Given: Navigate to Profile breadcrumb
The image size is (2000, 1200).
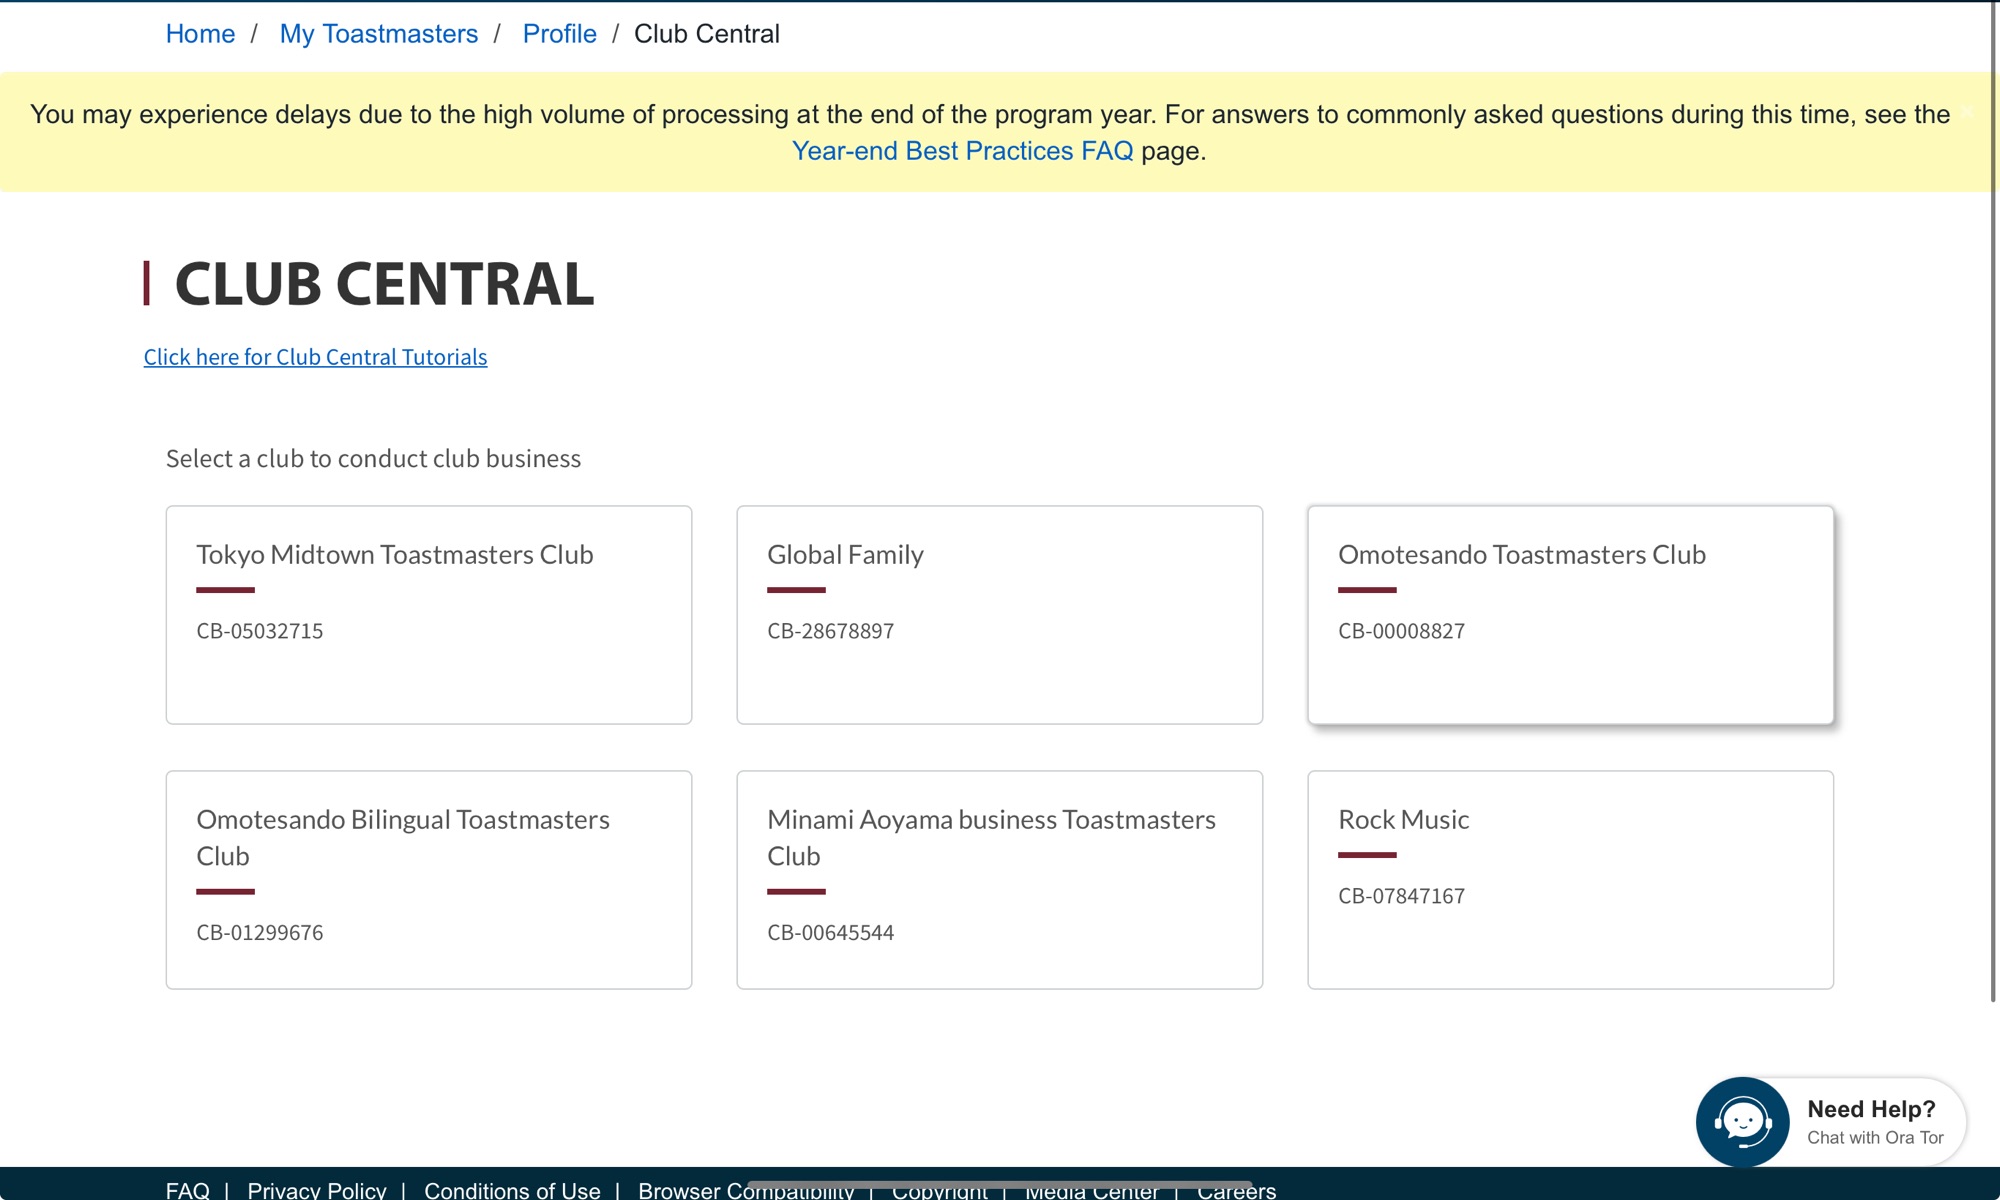Looking at the screenshot, I should coord(559,34).
